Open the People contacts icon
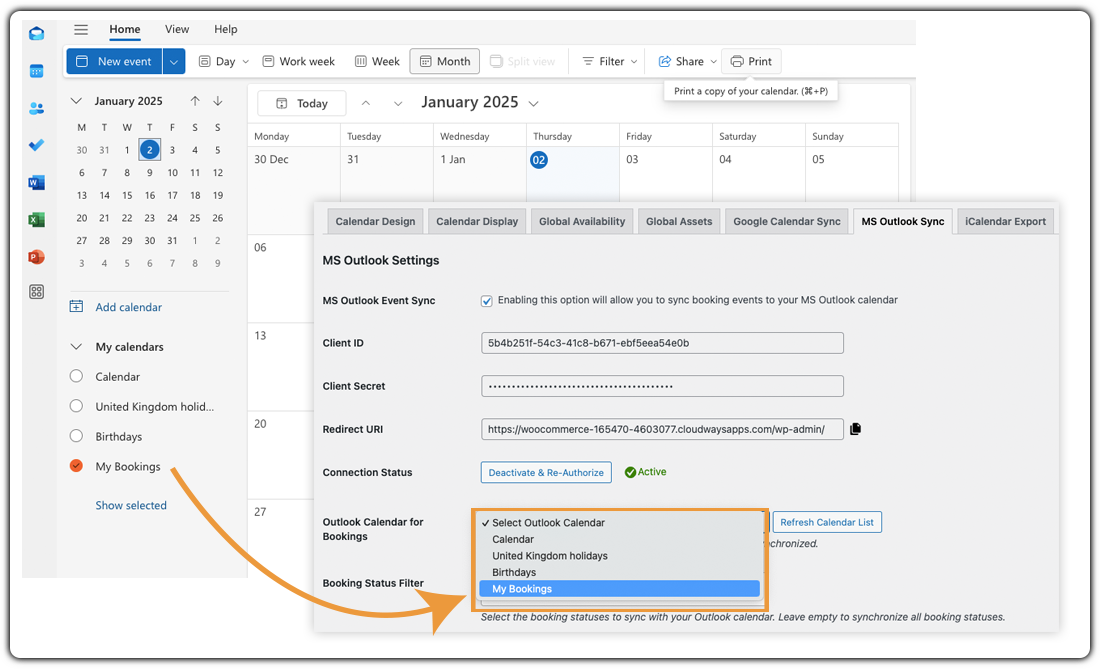The width and height of the screenshot is (1100, 669). click(x=36, y=108)
